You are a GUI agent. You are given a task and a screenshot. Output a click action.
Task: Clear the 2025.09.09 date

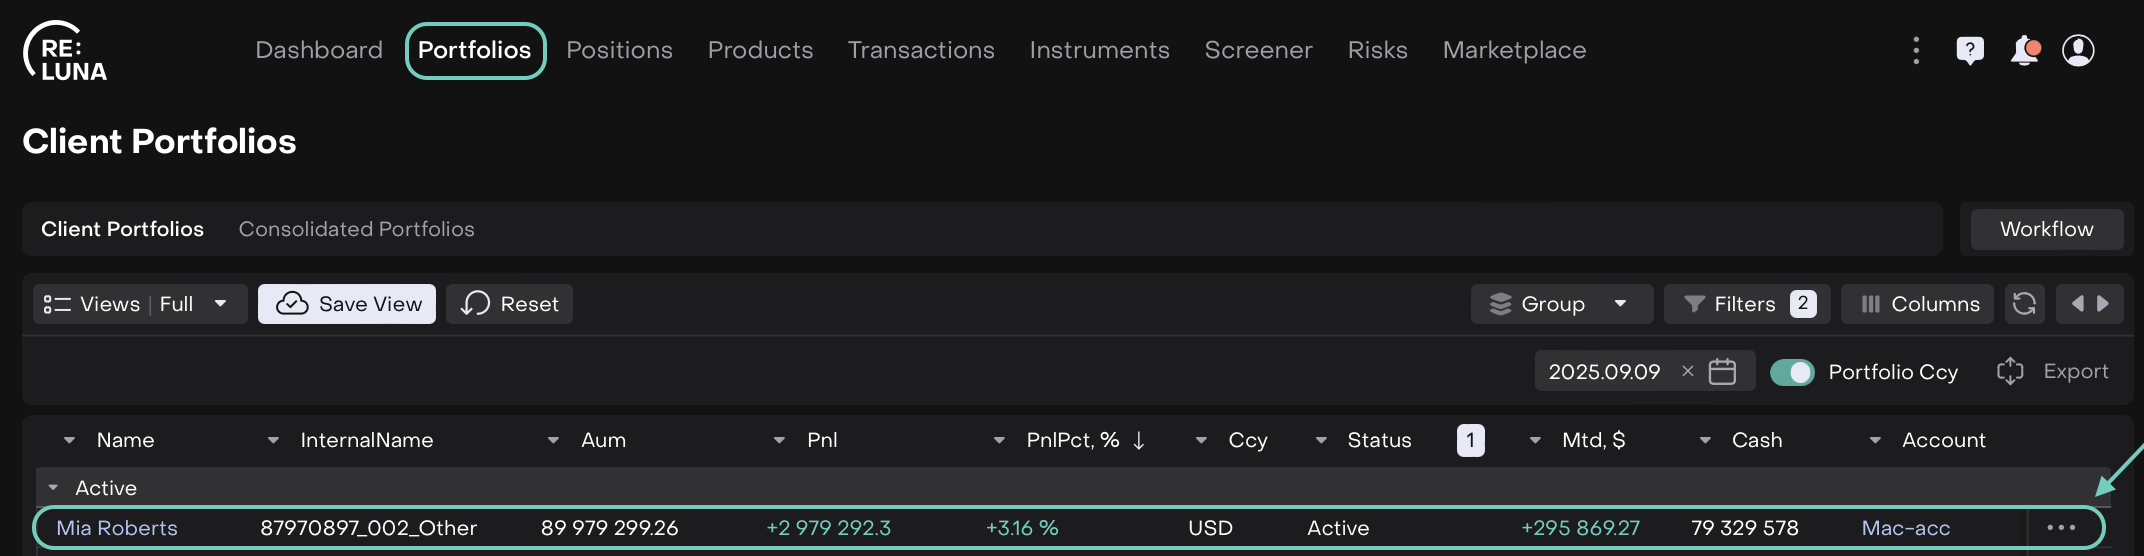click(1688, 371)
